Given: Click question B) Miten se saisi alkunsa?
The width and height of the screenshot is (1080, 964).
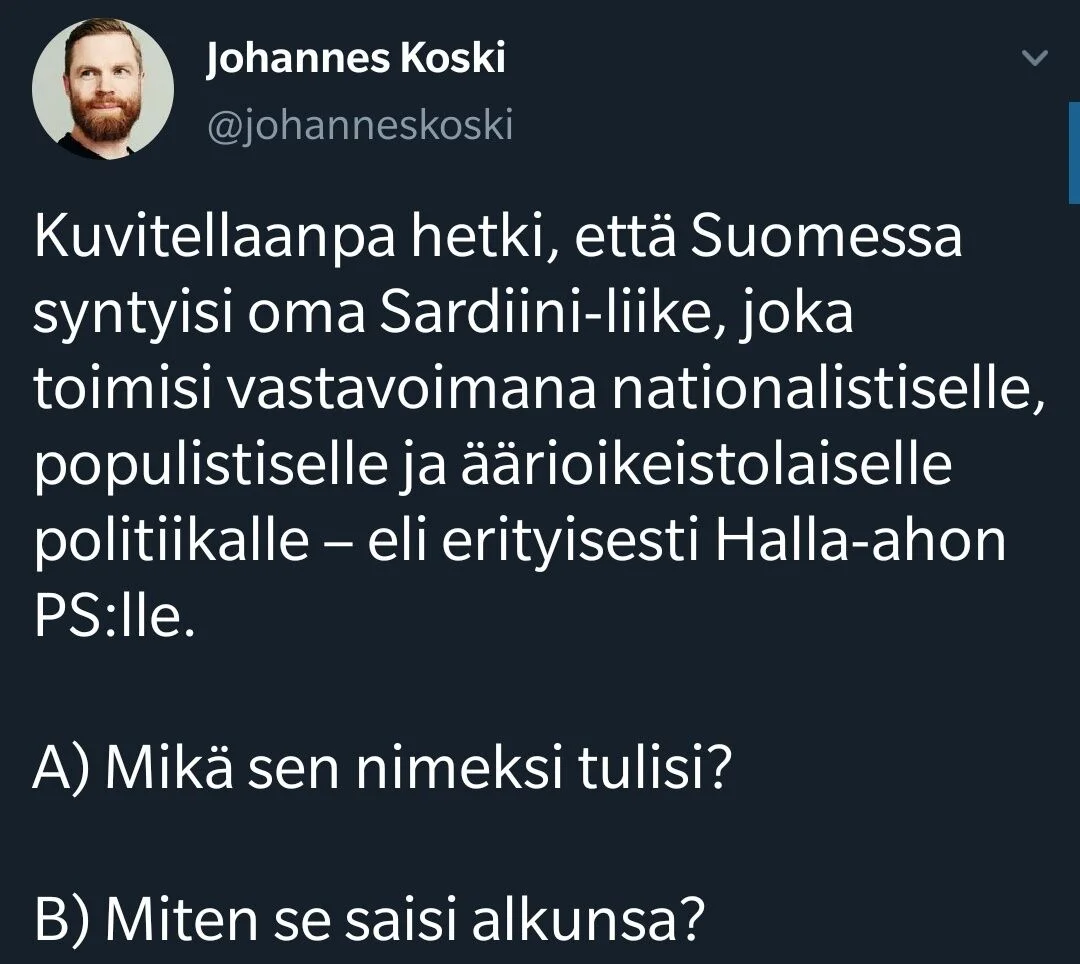Looking at the screenshot, I should point(365,917).
